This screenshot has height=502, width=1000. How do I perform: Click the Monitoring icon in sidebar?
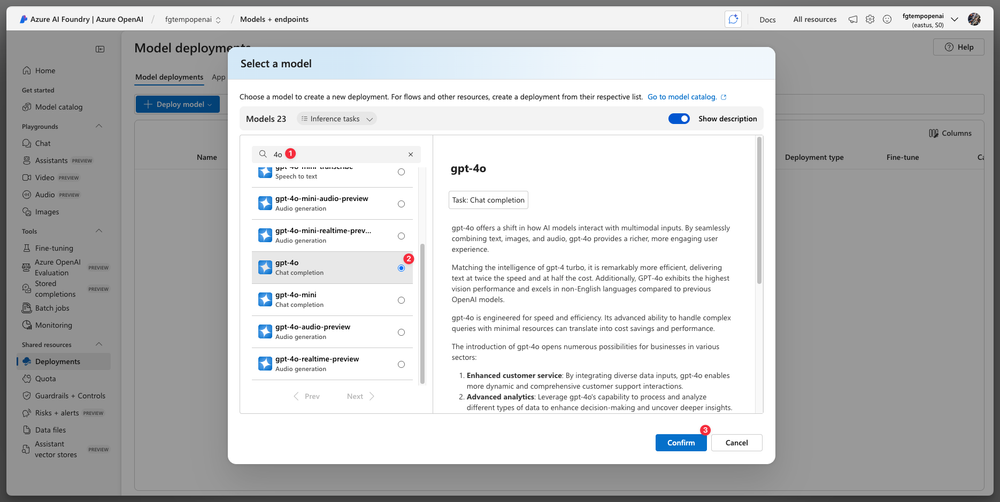[x=27, y=325]
